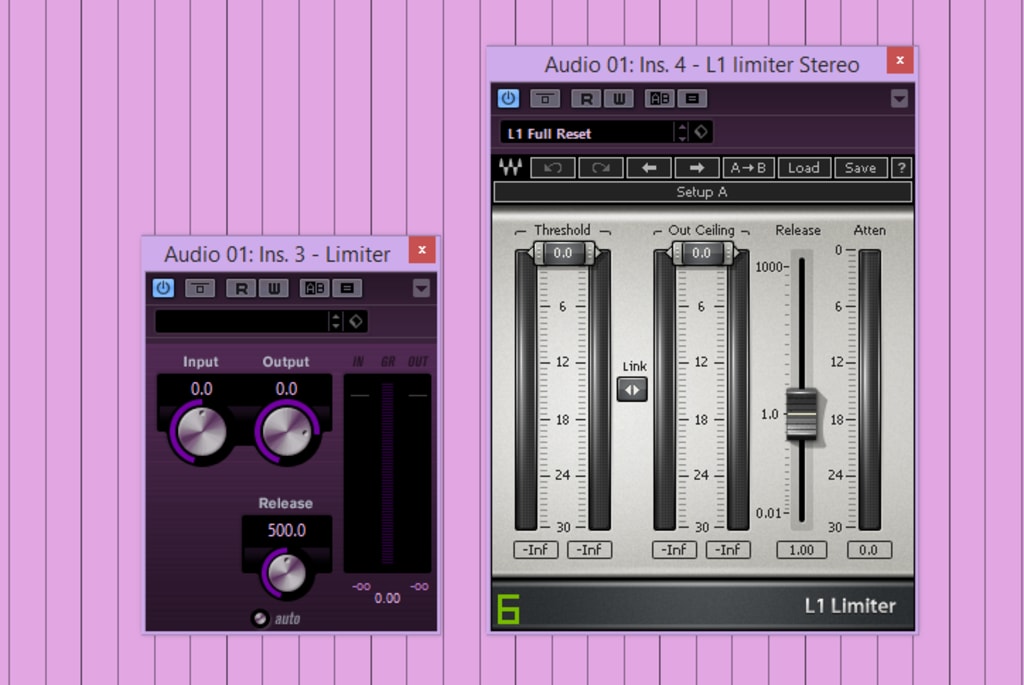
Task: Click Release value 500.0 field
Action: (286, 530)
